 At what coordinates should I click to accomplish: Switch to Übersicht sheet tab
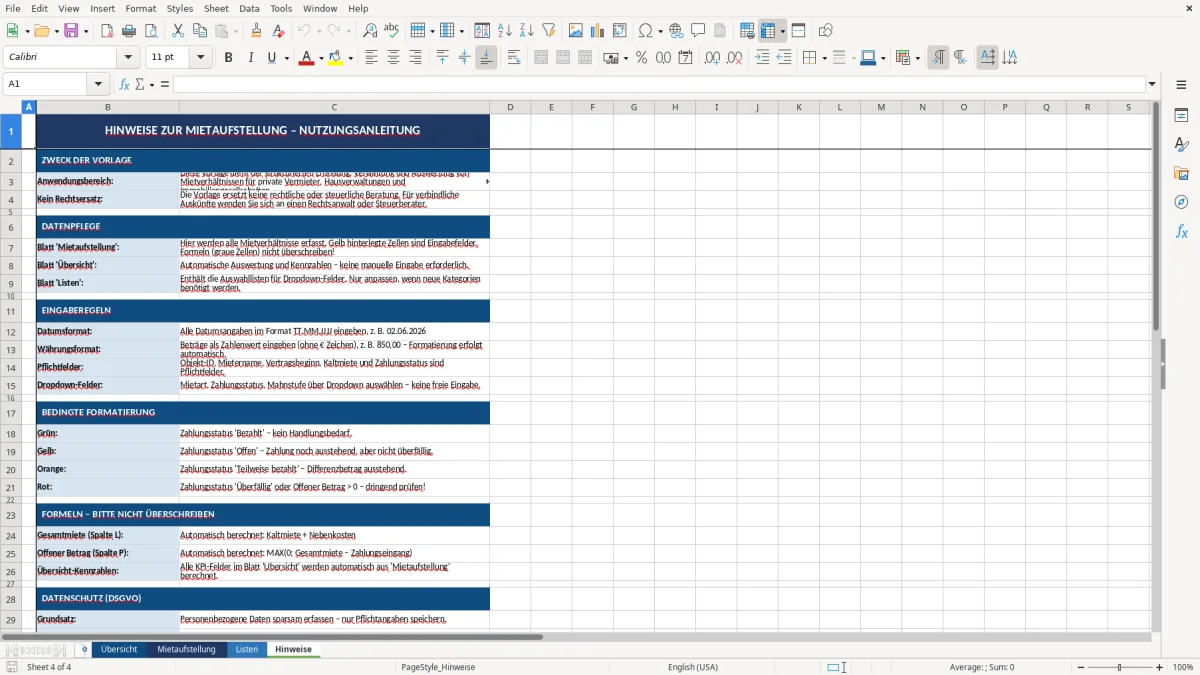pos(119,649)
